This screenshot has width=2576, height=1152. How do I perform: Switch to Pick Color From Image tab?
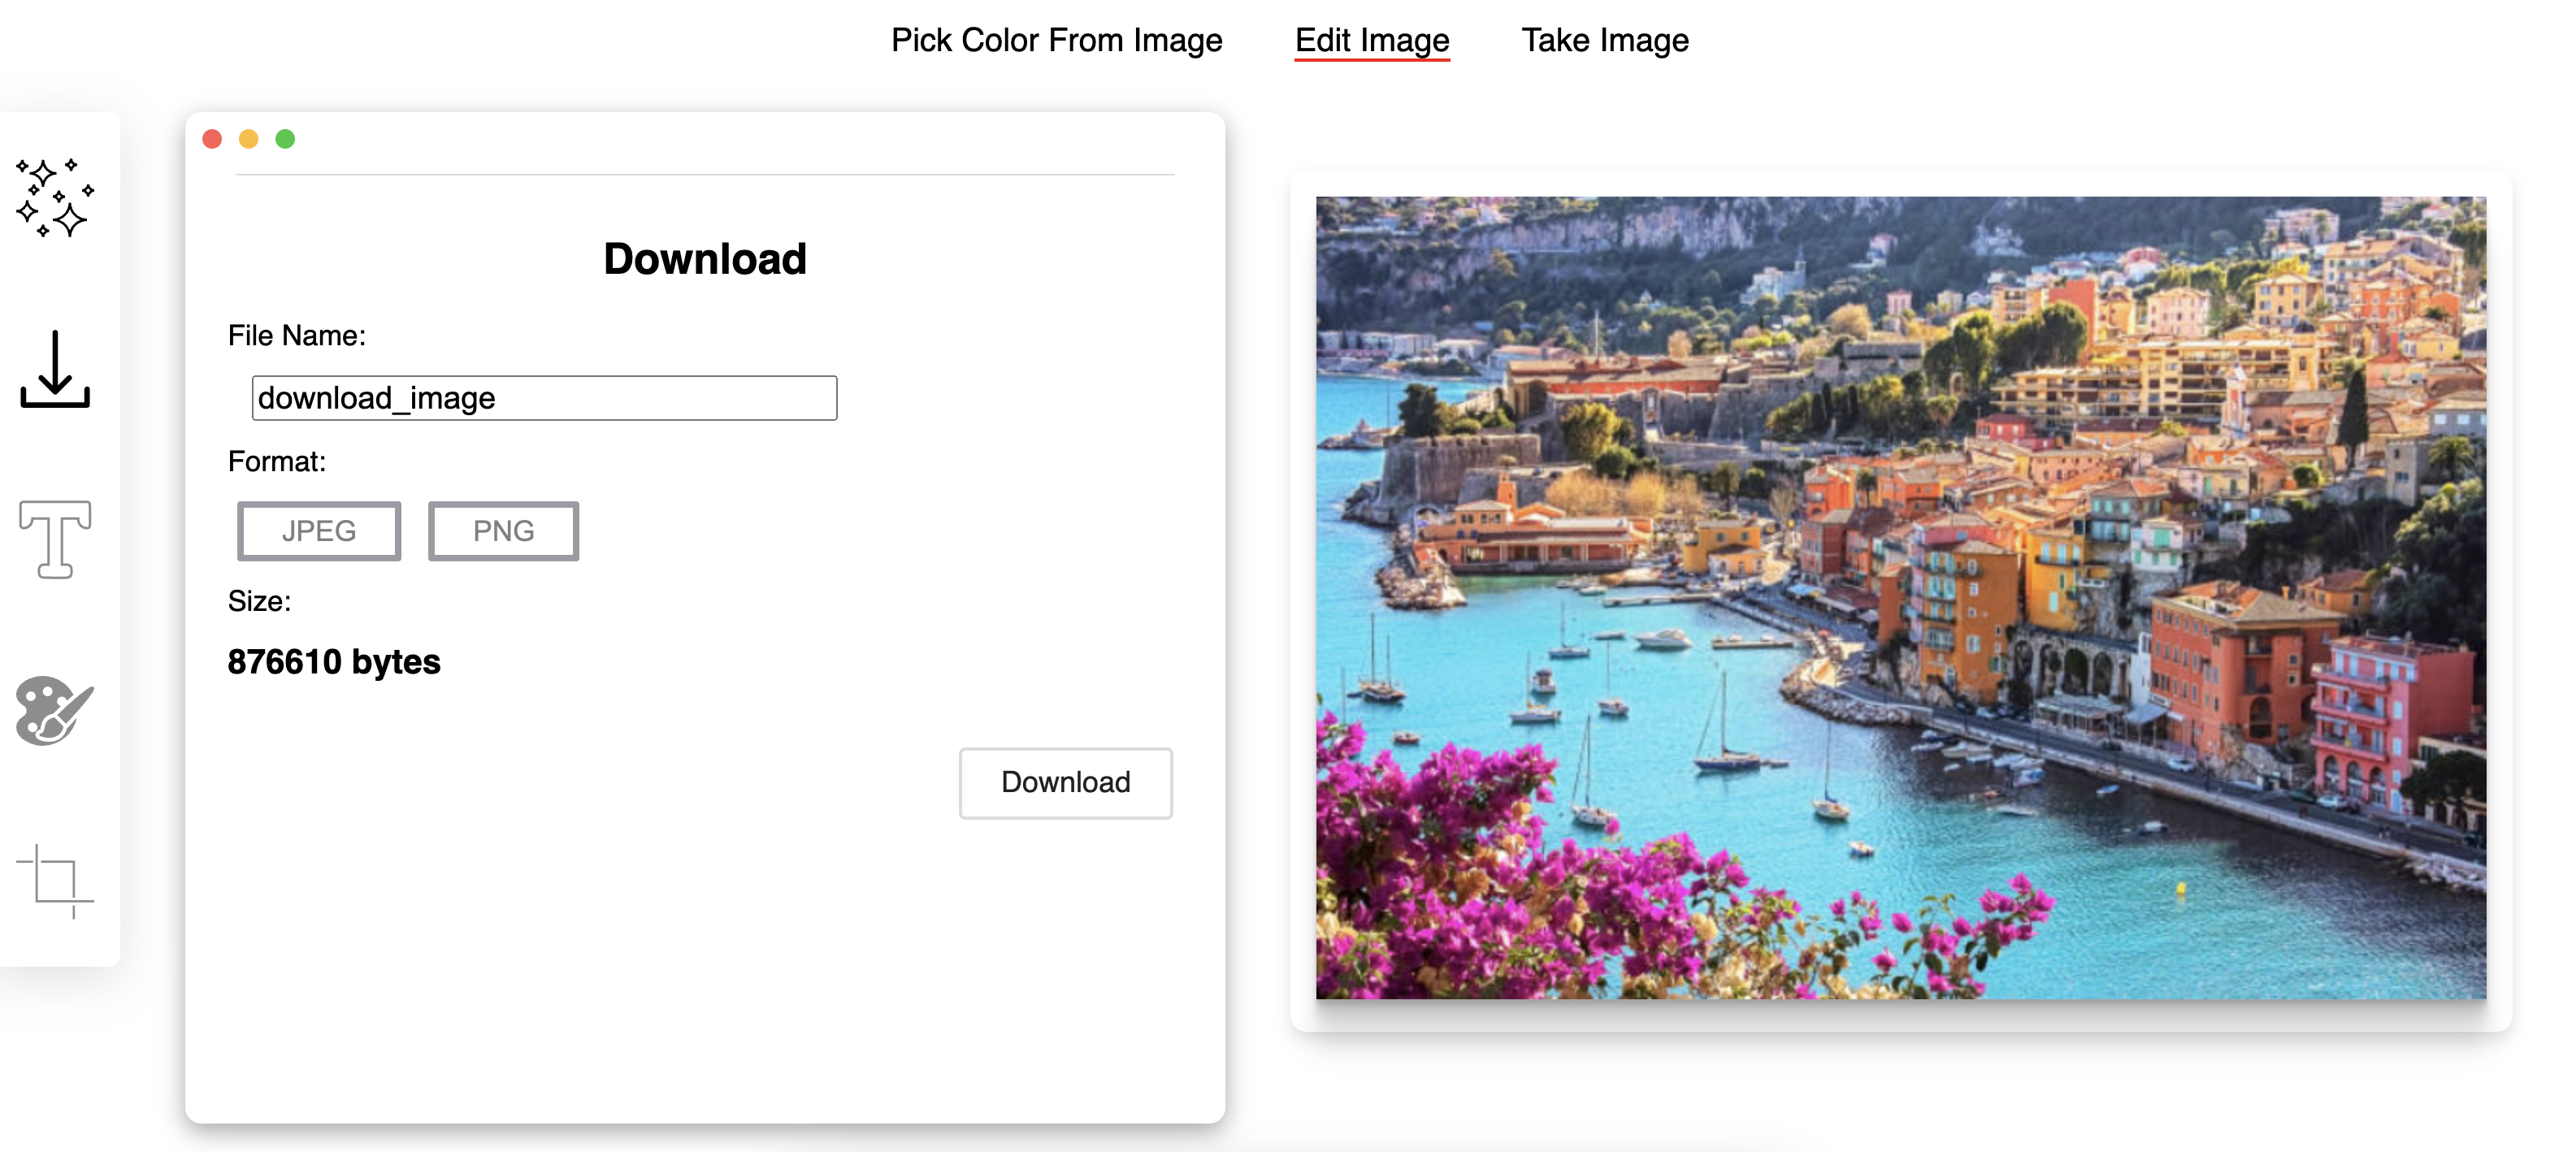[1056, 40]
